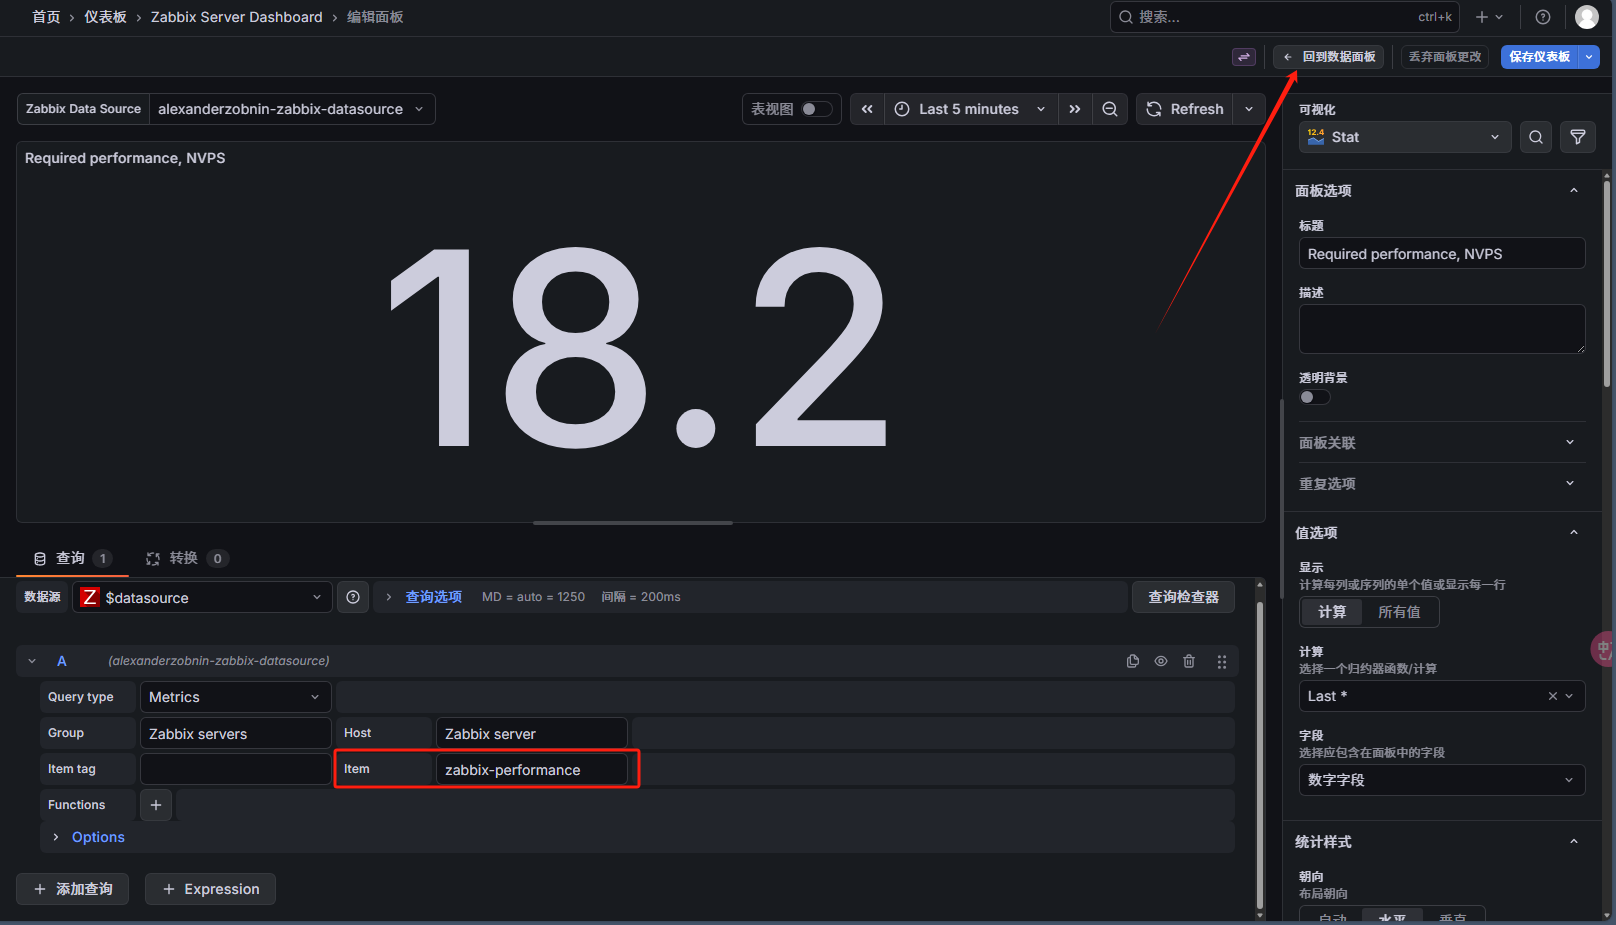Go to 首页 breadcrumb
This screenshot has width=1616, height=925.
coord(46,17)
